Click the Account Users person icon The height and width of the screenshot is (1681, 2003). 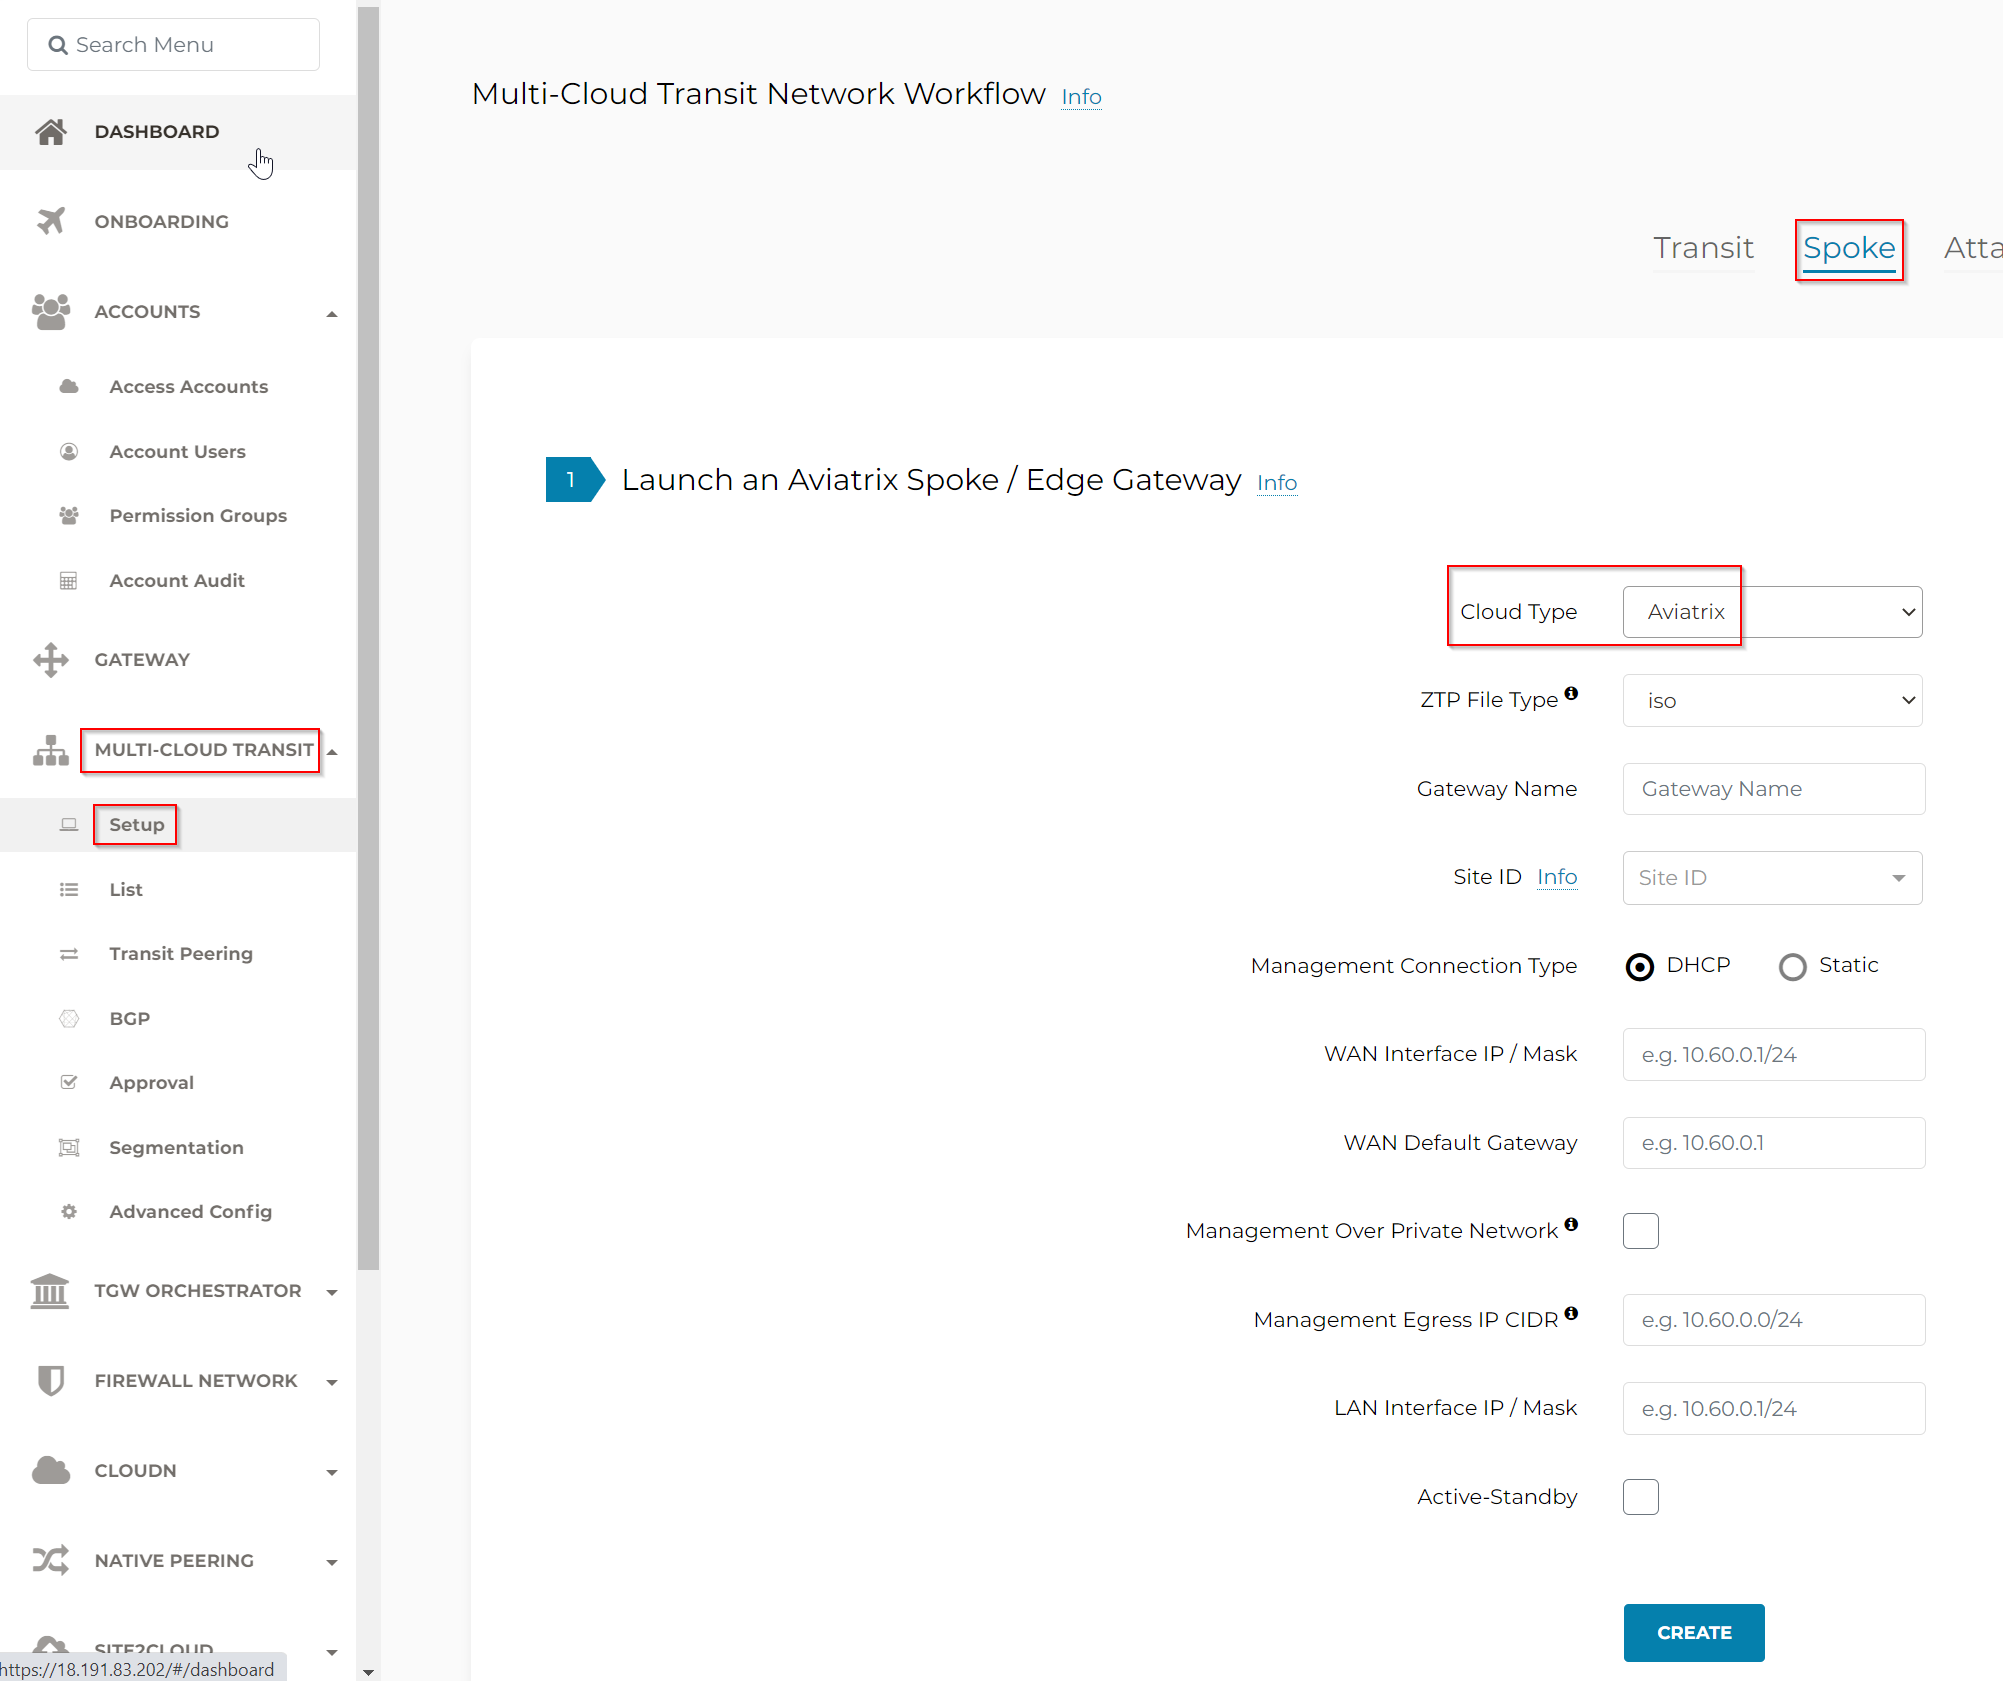(x=69, y=451)
